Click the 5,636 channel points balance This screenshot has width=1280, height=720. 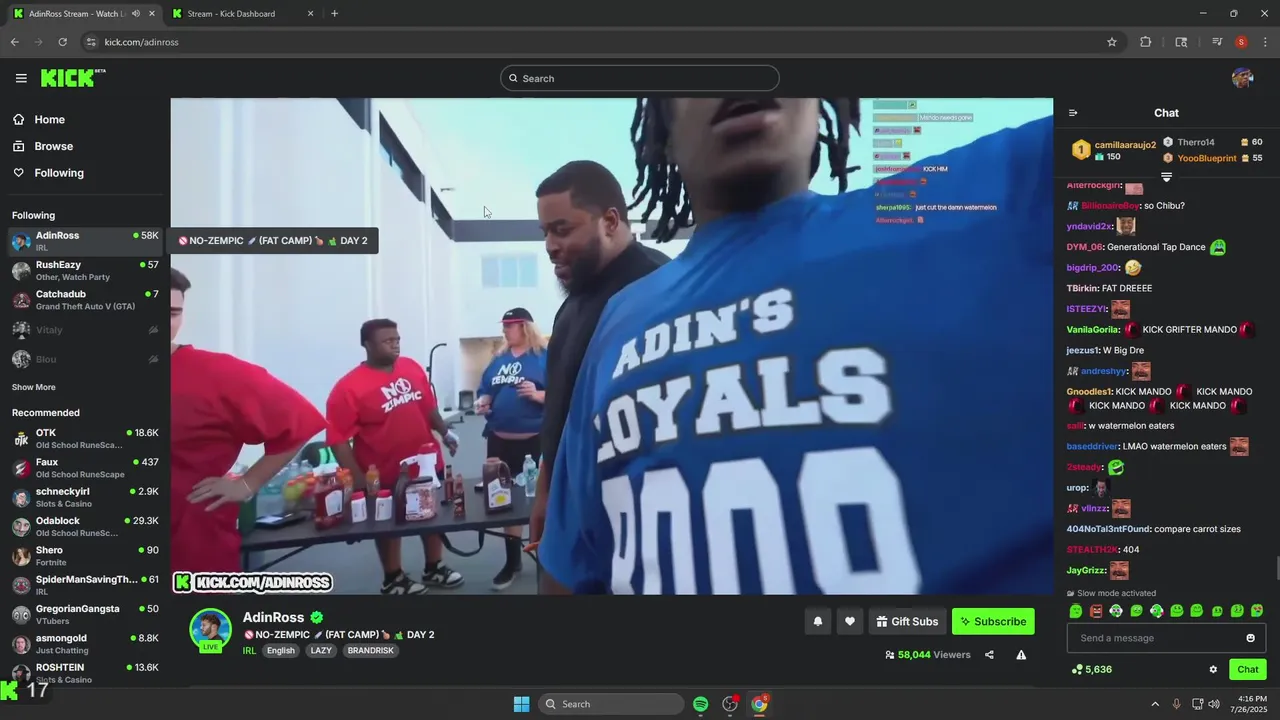[x=1091, y=669]
